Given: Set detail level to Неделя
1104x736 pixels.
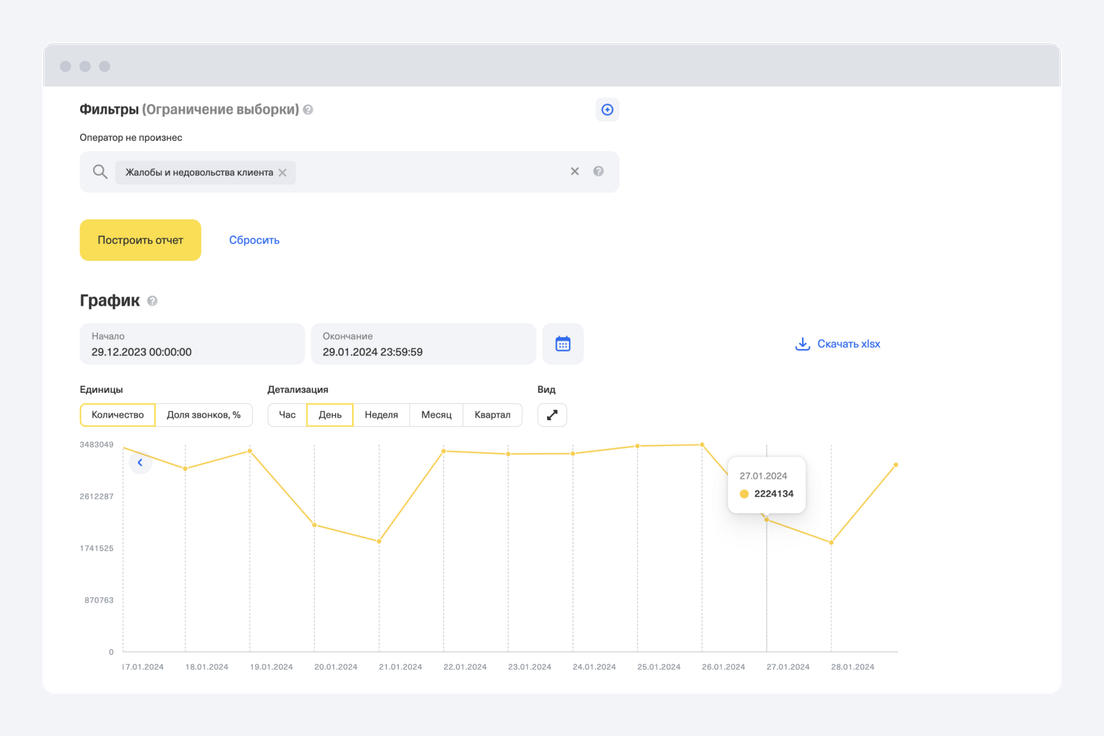Looking at the screenshot, I should (x=381, y=415).
